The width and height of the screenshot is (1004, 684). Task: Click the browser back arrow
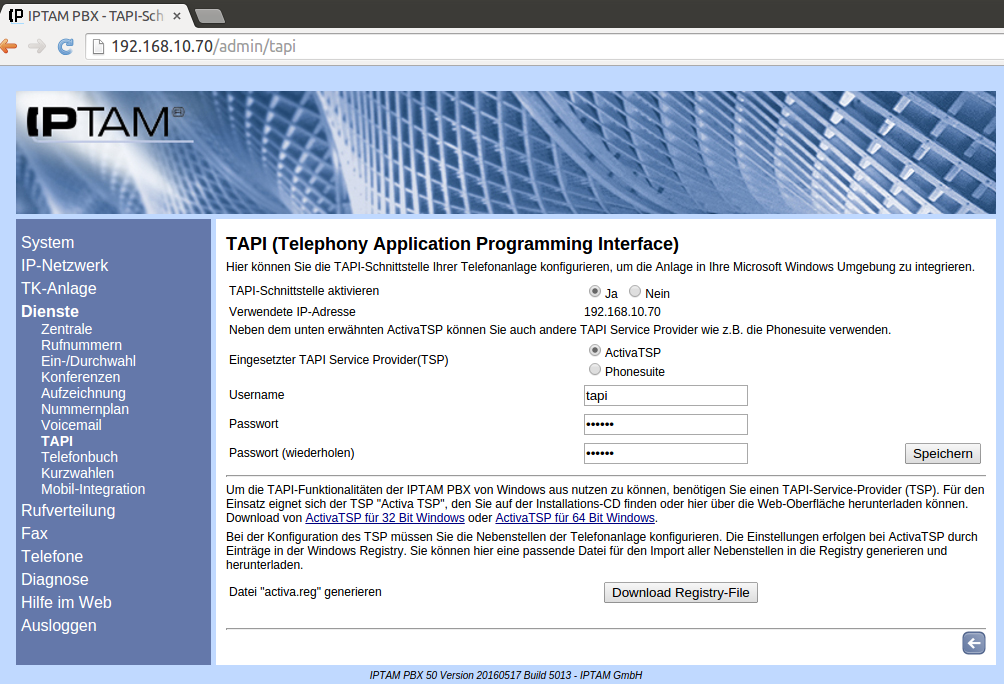9,46
